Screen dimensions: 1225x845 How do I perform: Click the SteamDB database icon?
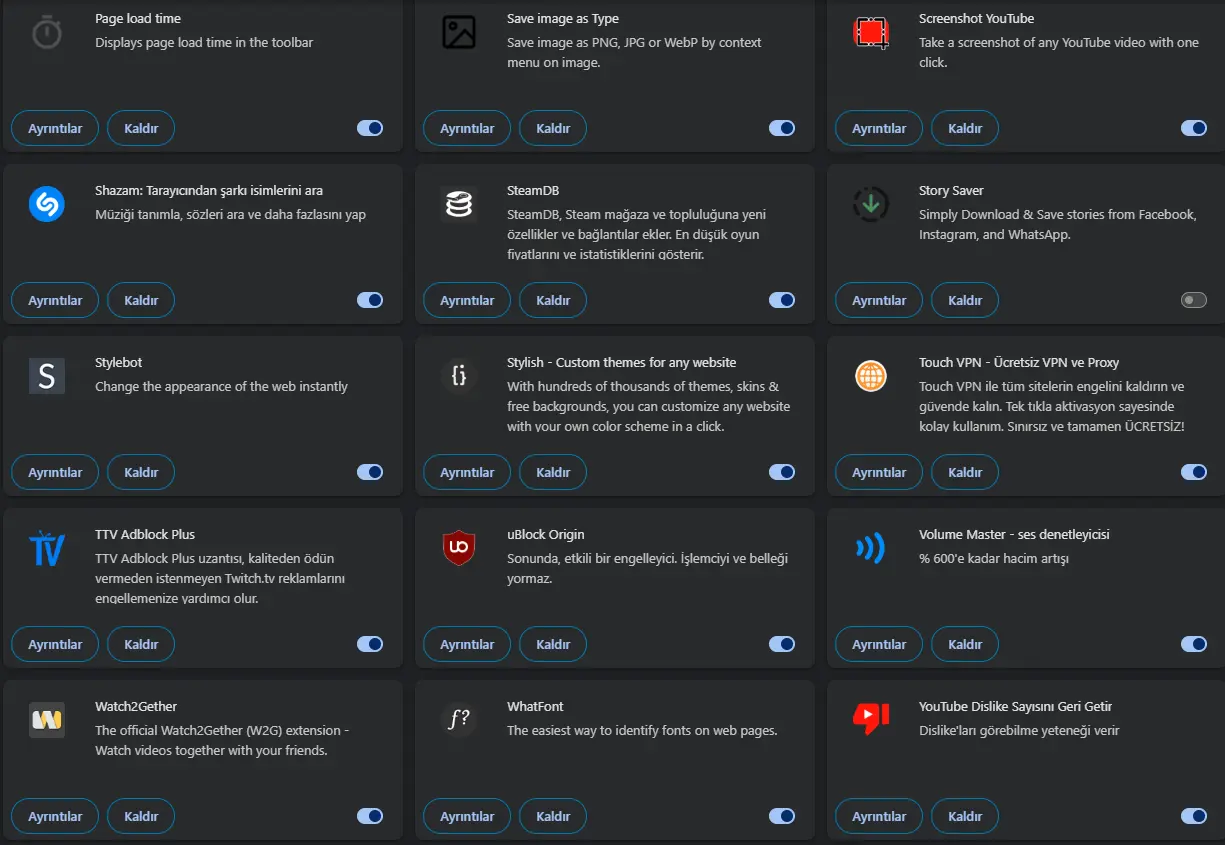pyautogui.click(x=459, y=204)
